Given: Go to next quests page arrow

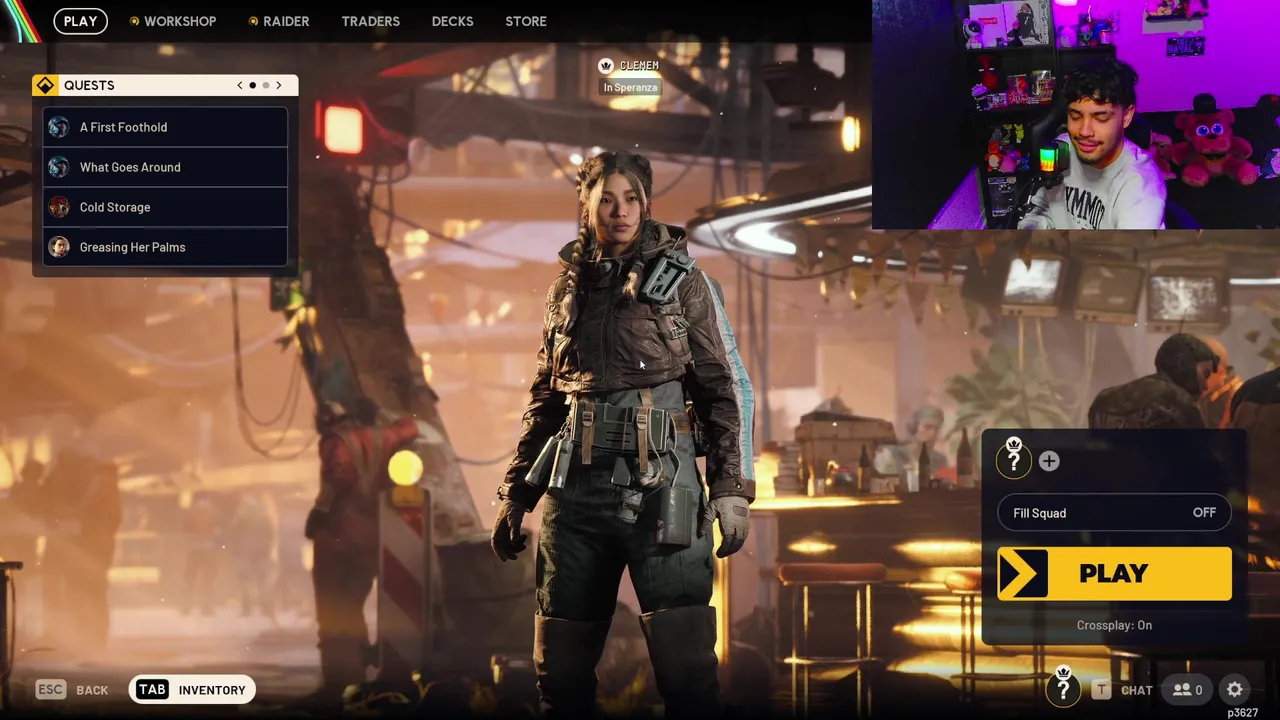Looking at the screenshot, I should pyautogui.click(x=279, y=85).
